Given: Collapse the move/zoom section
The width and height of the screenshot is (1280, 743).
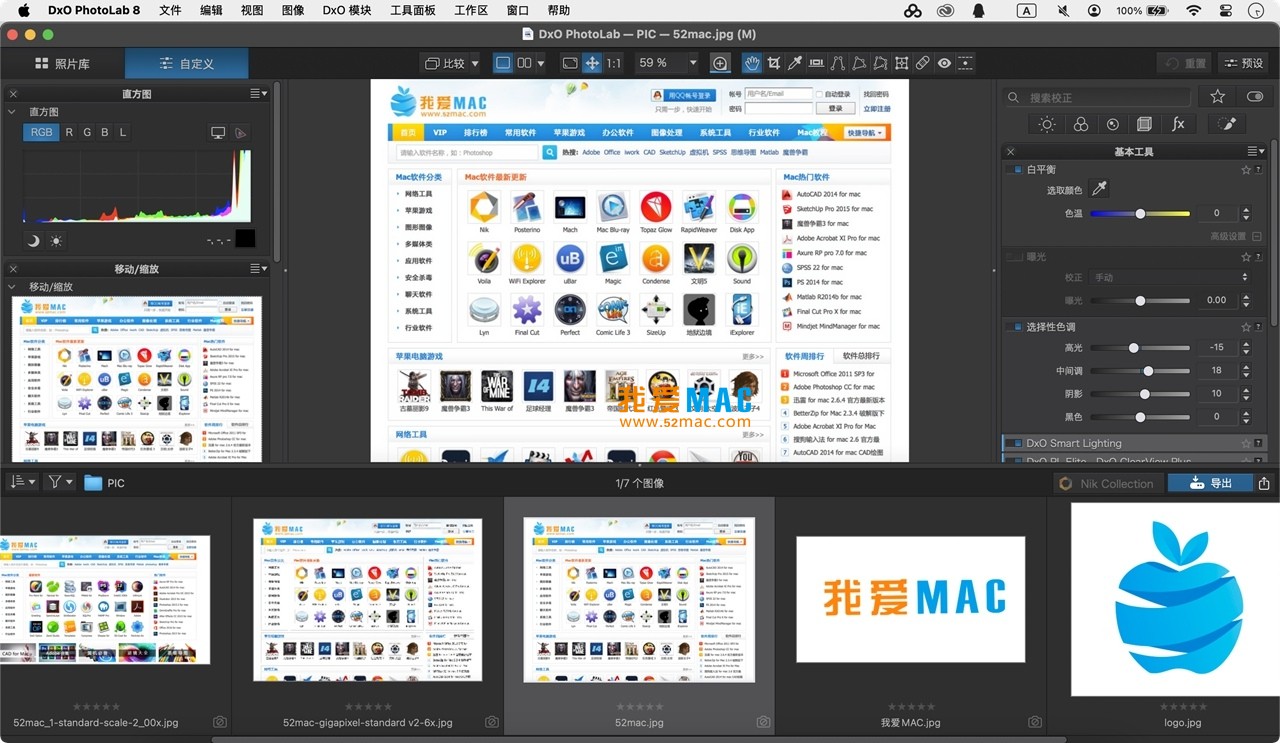Looking at the screenshot, I should pyautogui.click(x=13, y=287).
